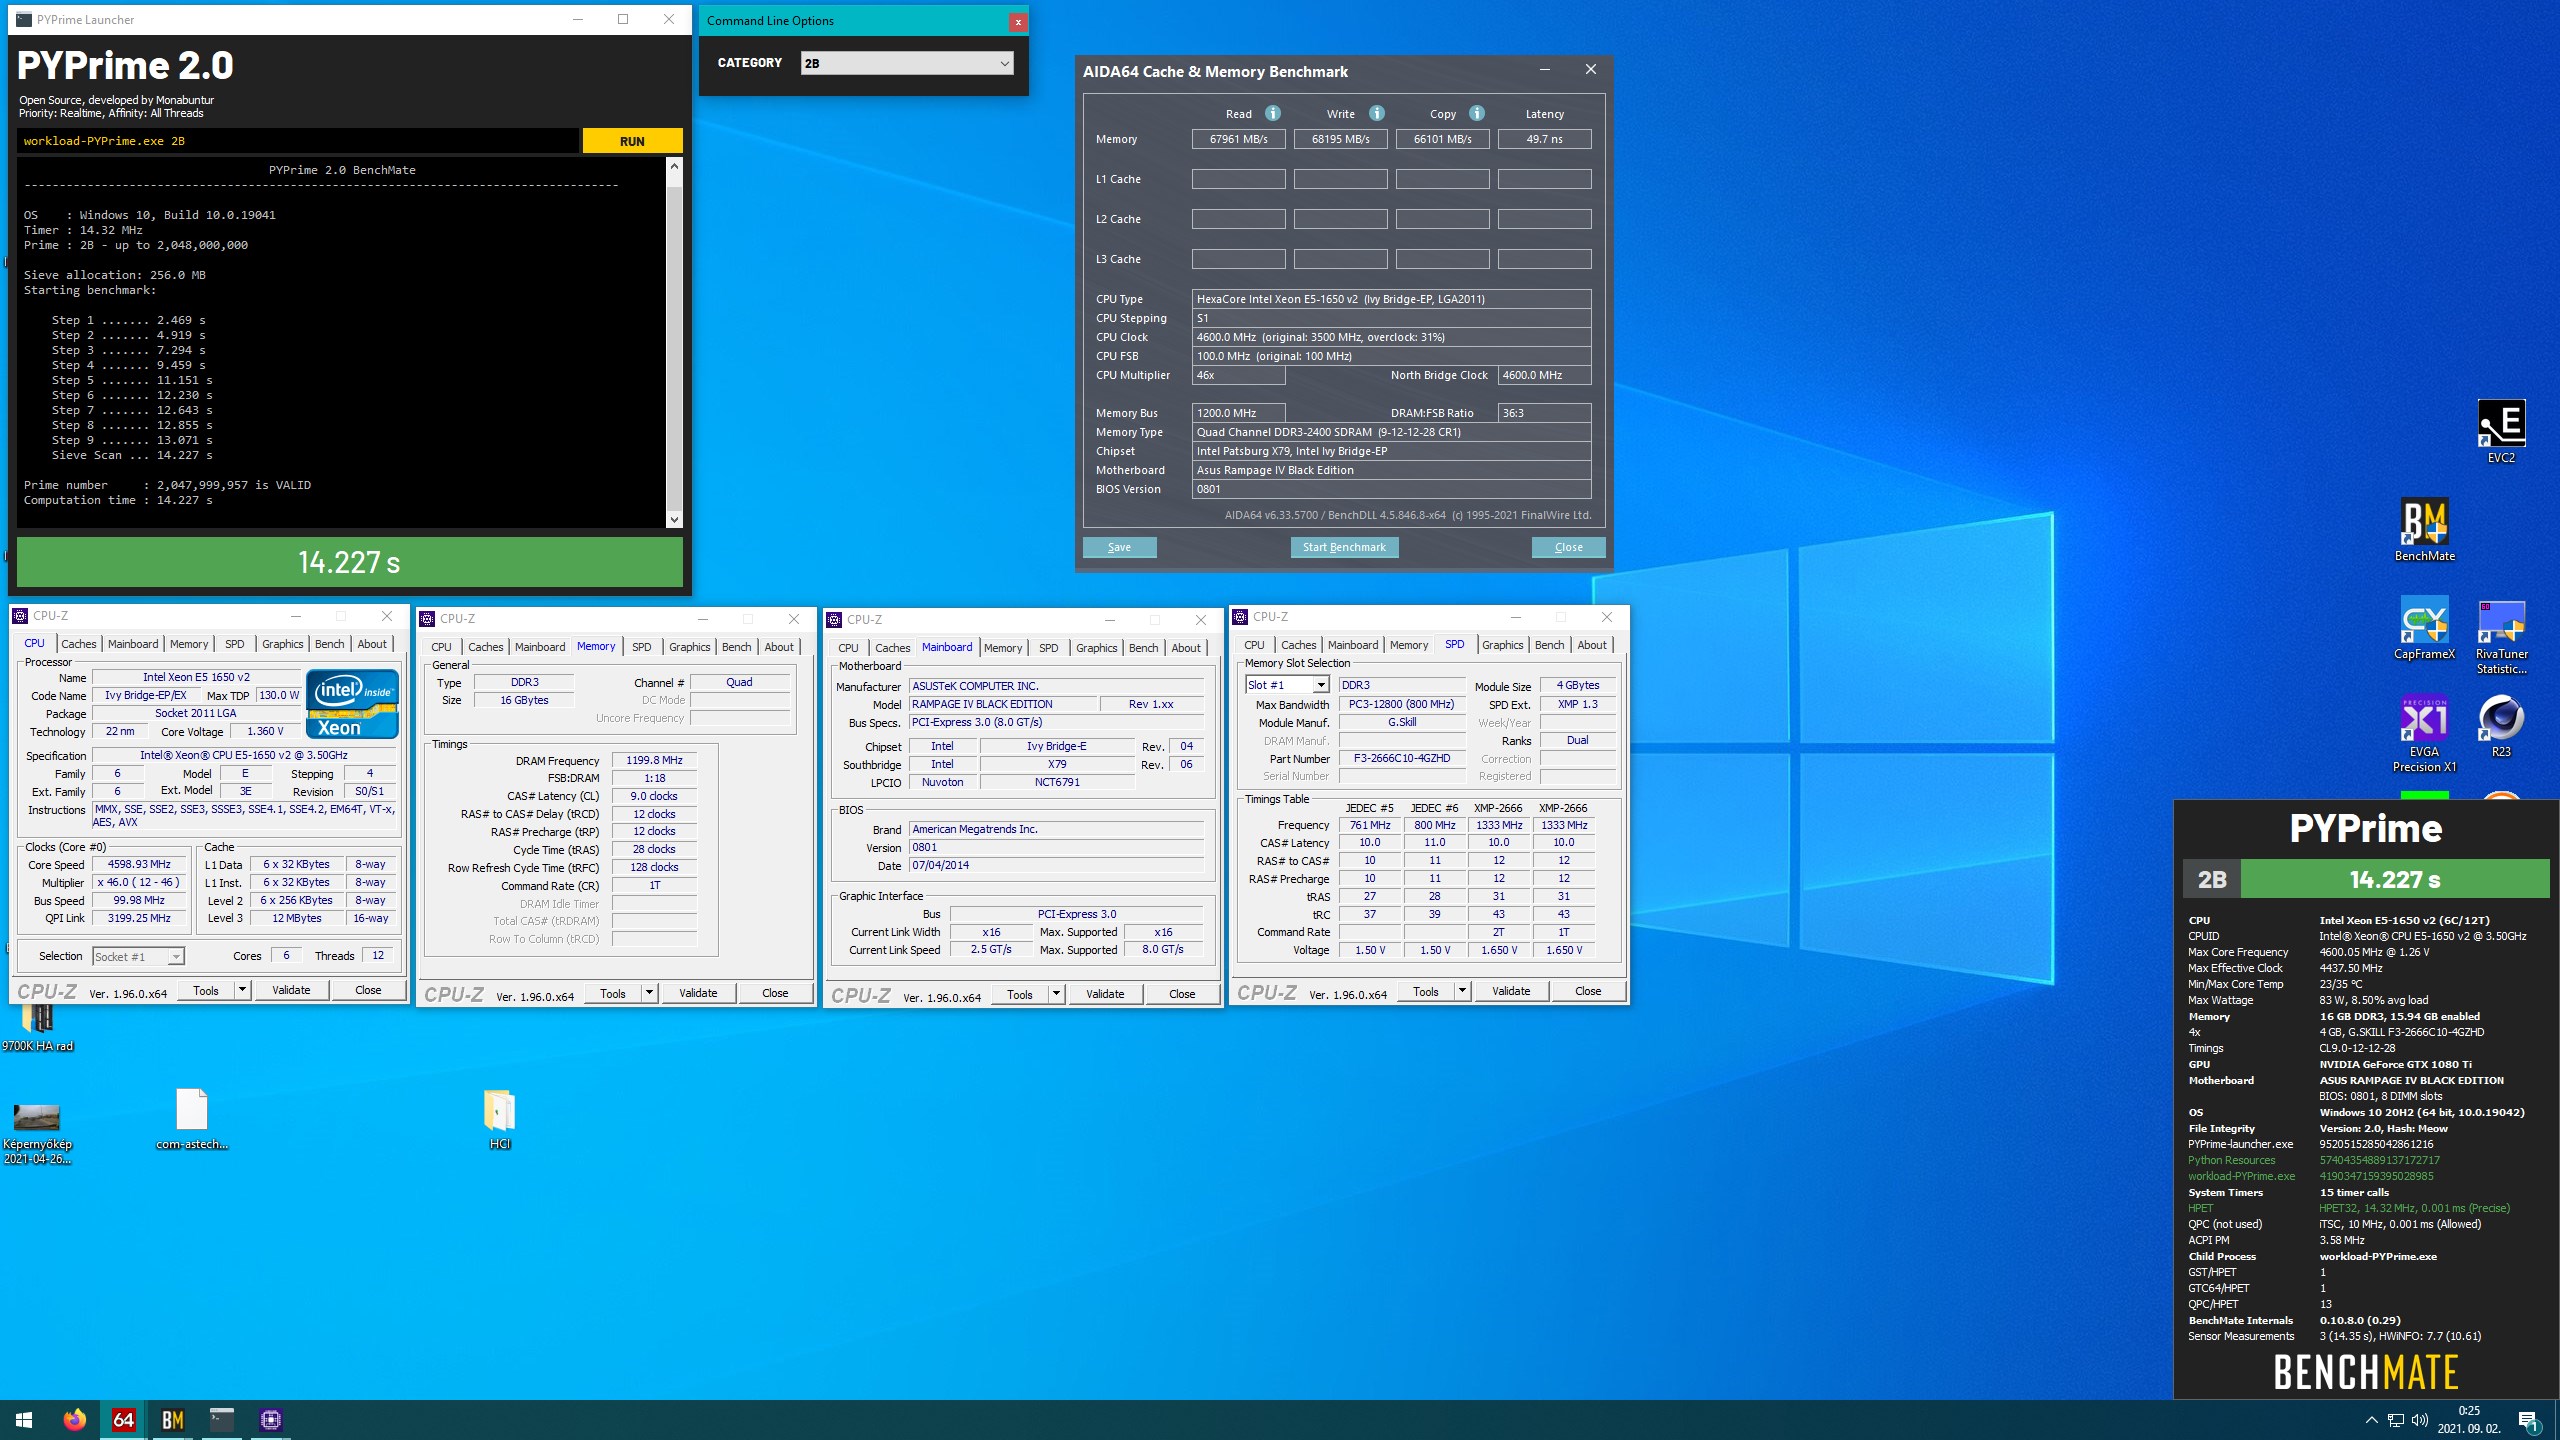Launch CapFrameX from the desktop

[2424, 628]
